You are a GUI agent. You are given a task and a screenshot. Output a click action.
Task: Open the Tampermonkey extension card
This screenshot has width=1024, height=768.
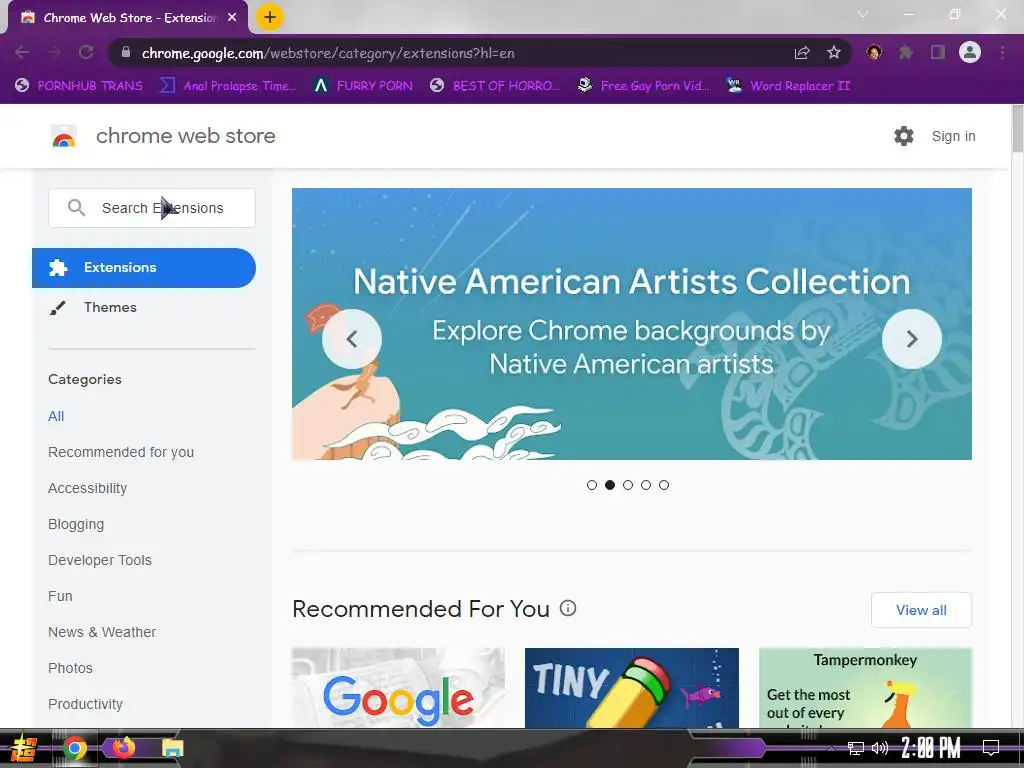tap(865, 688)
